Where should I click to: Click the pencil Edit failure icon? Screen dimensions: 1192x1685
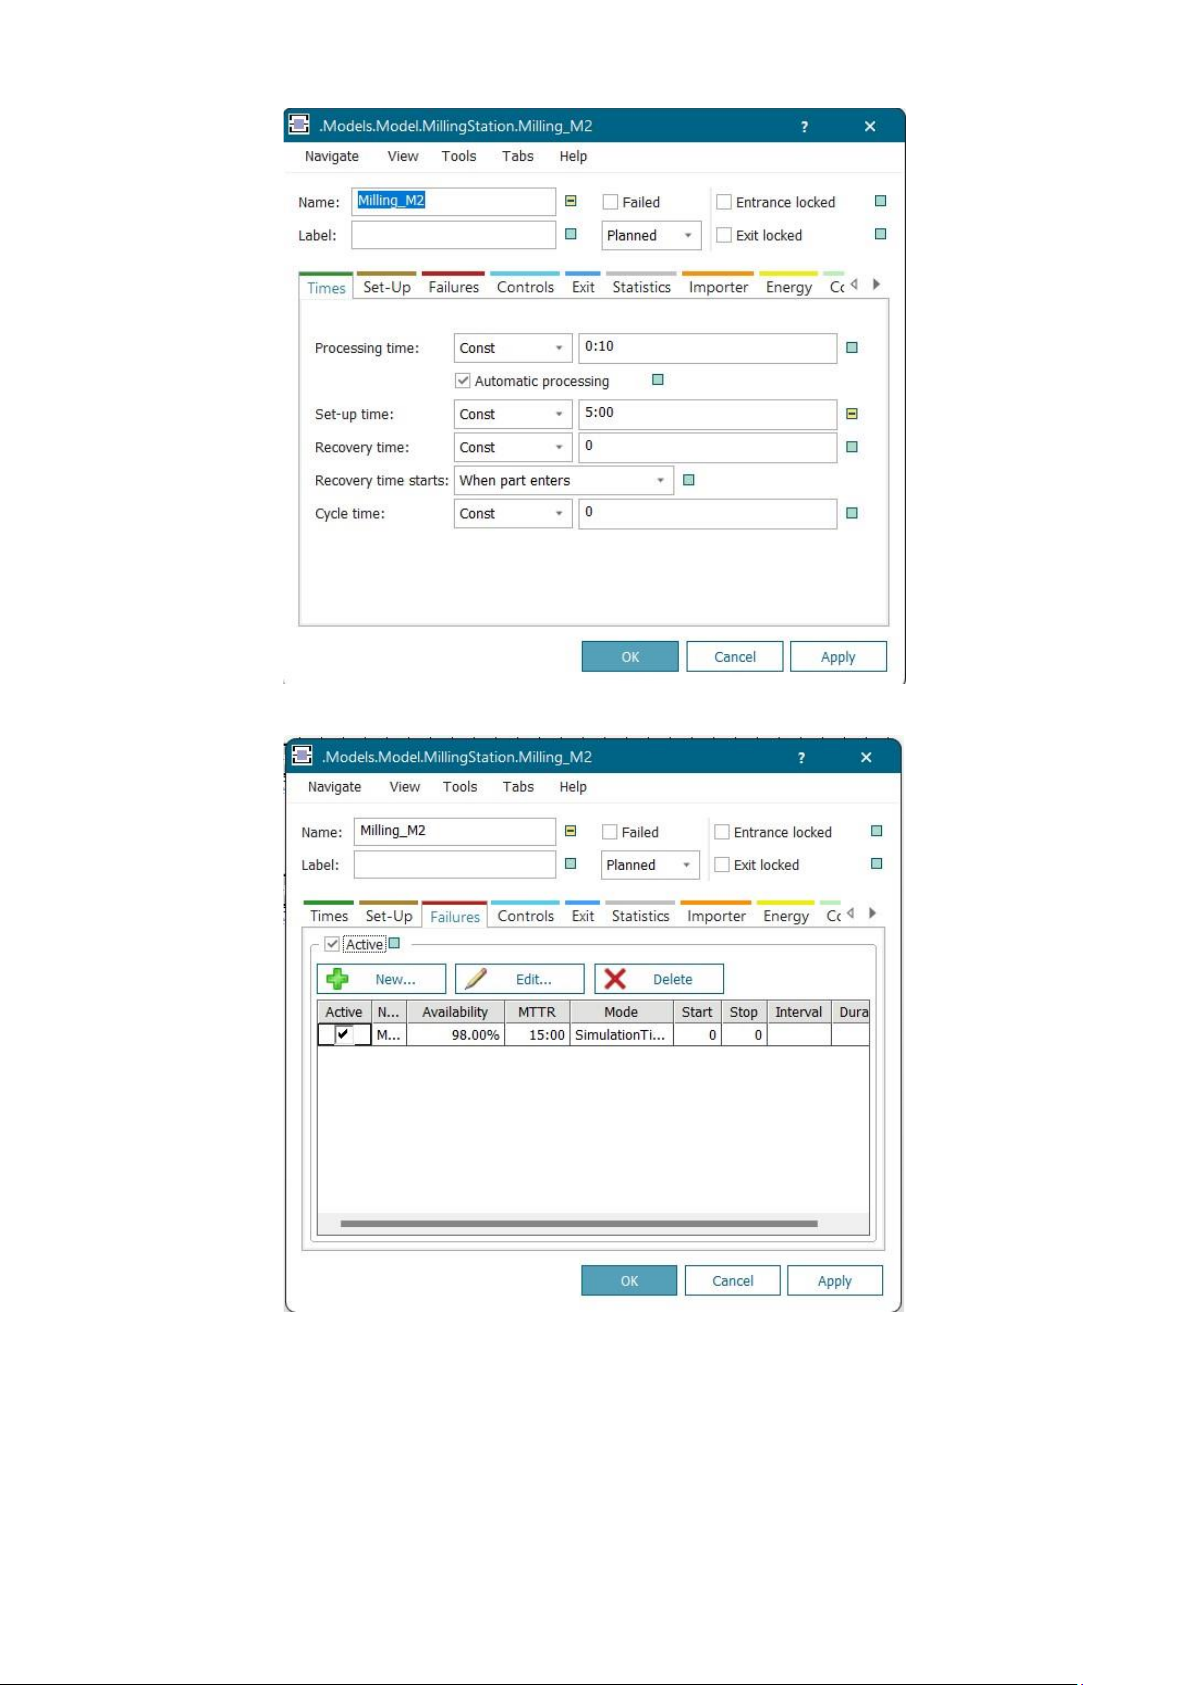pyautogui.click(x=476, y=979)
